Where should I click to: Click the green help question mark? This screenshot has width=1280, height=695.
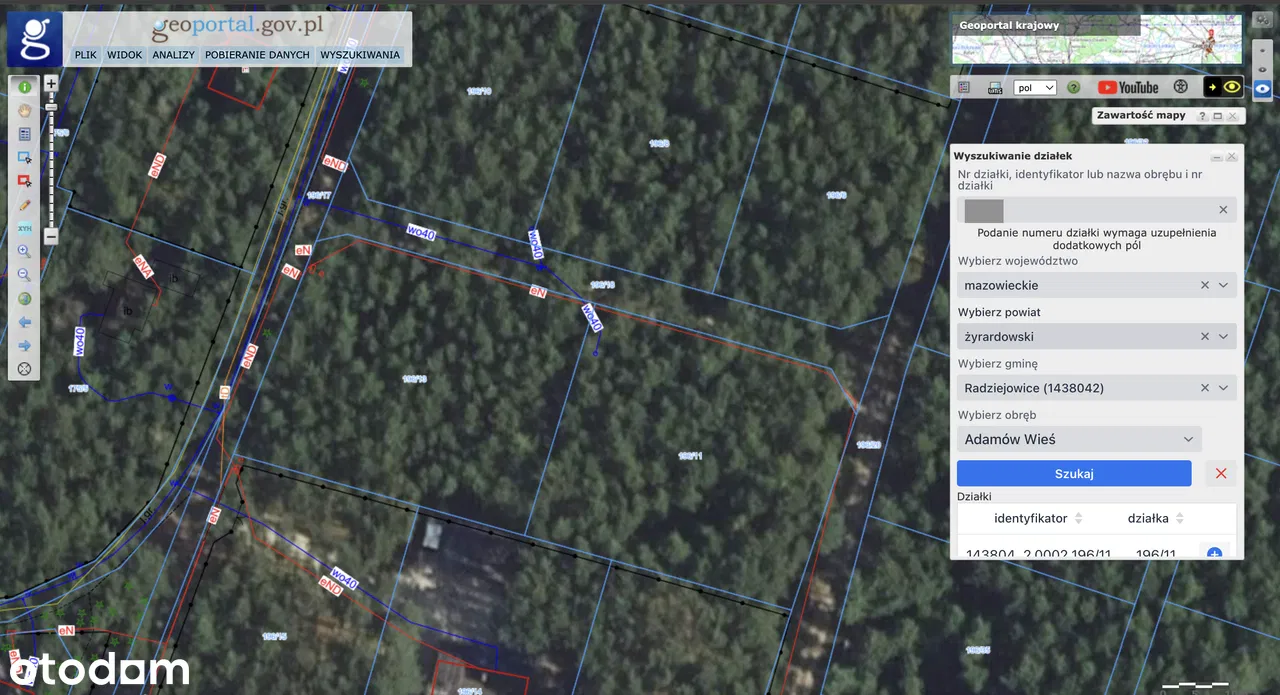coord(1073,88)
